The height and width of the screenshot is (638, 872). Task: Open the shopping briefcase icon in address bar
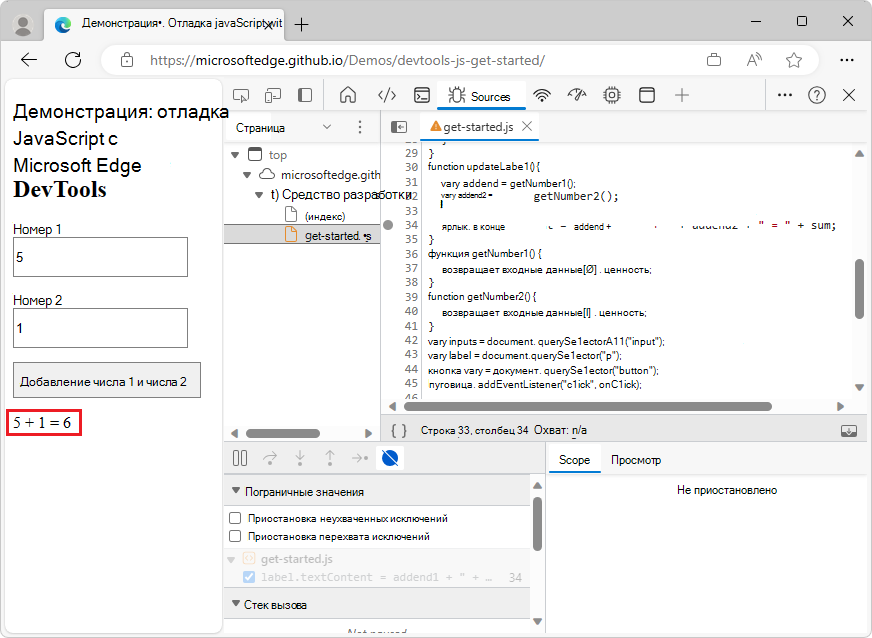pos(714,60)
